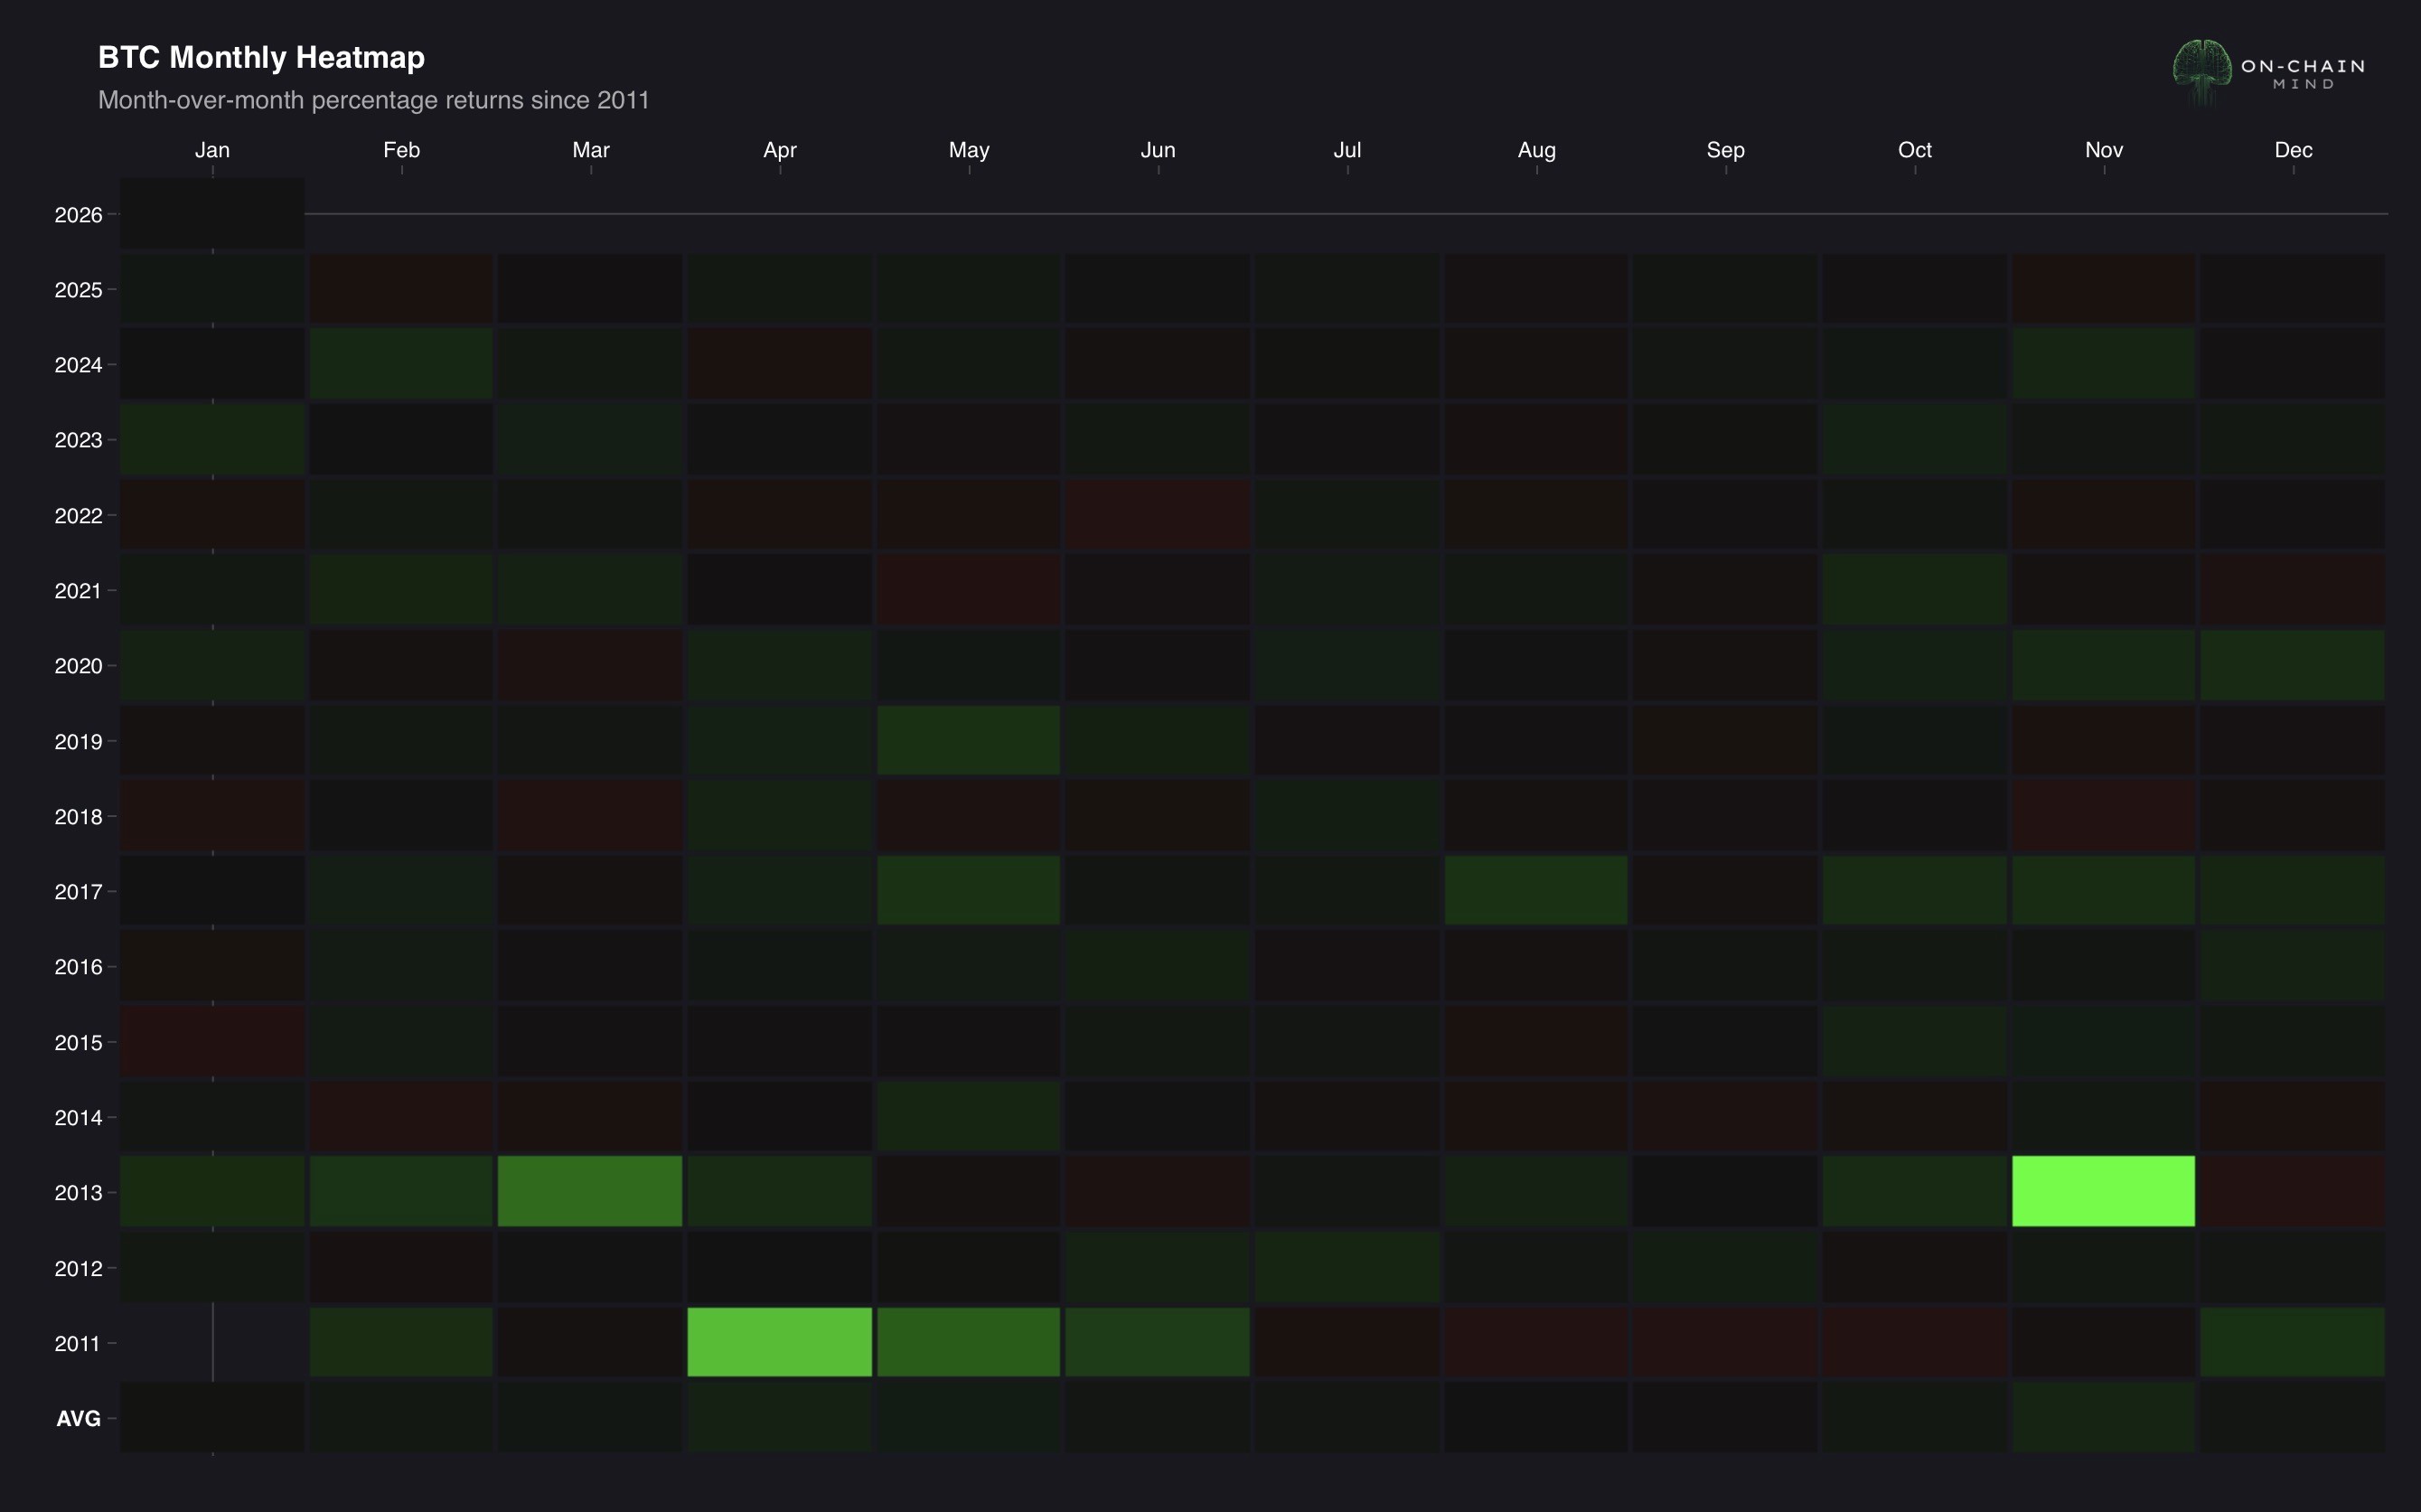Screen dimensions: 2421x1512
Task: Click the AVG November cell
Action: click(2103, 1417)
